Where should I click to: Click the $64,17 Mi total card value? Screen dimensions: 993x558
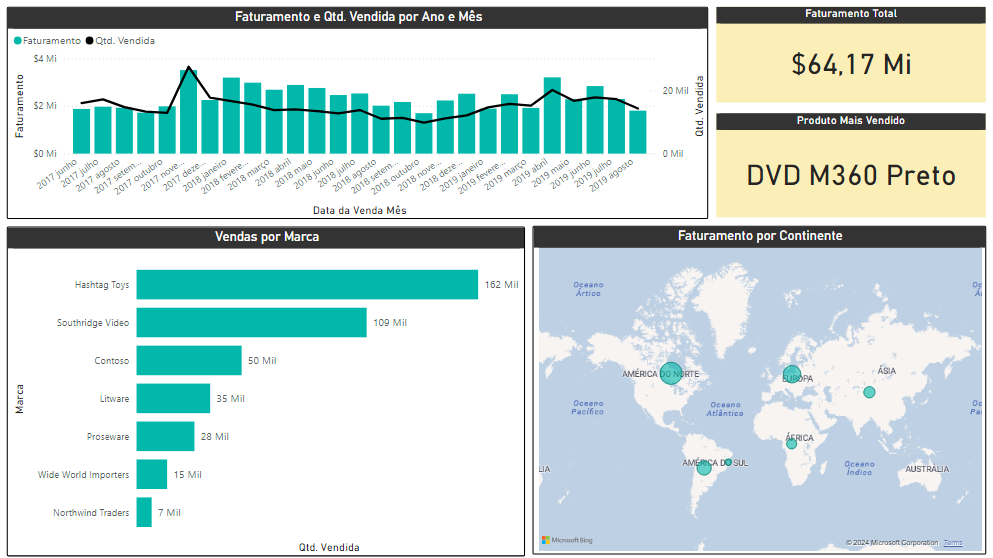pos(851,64)
